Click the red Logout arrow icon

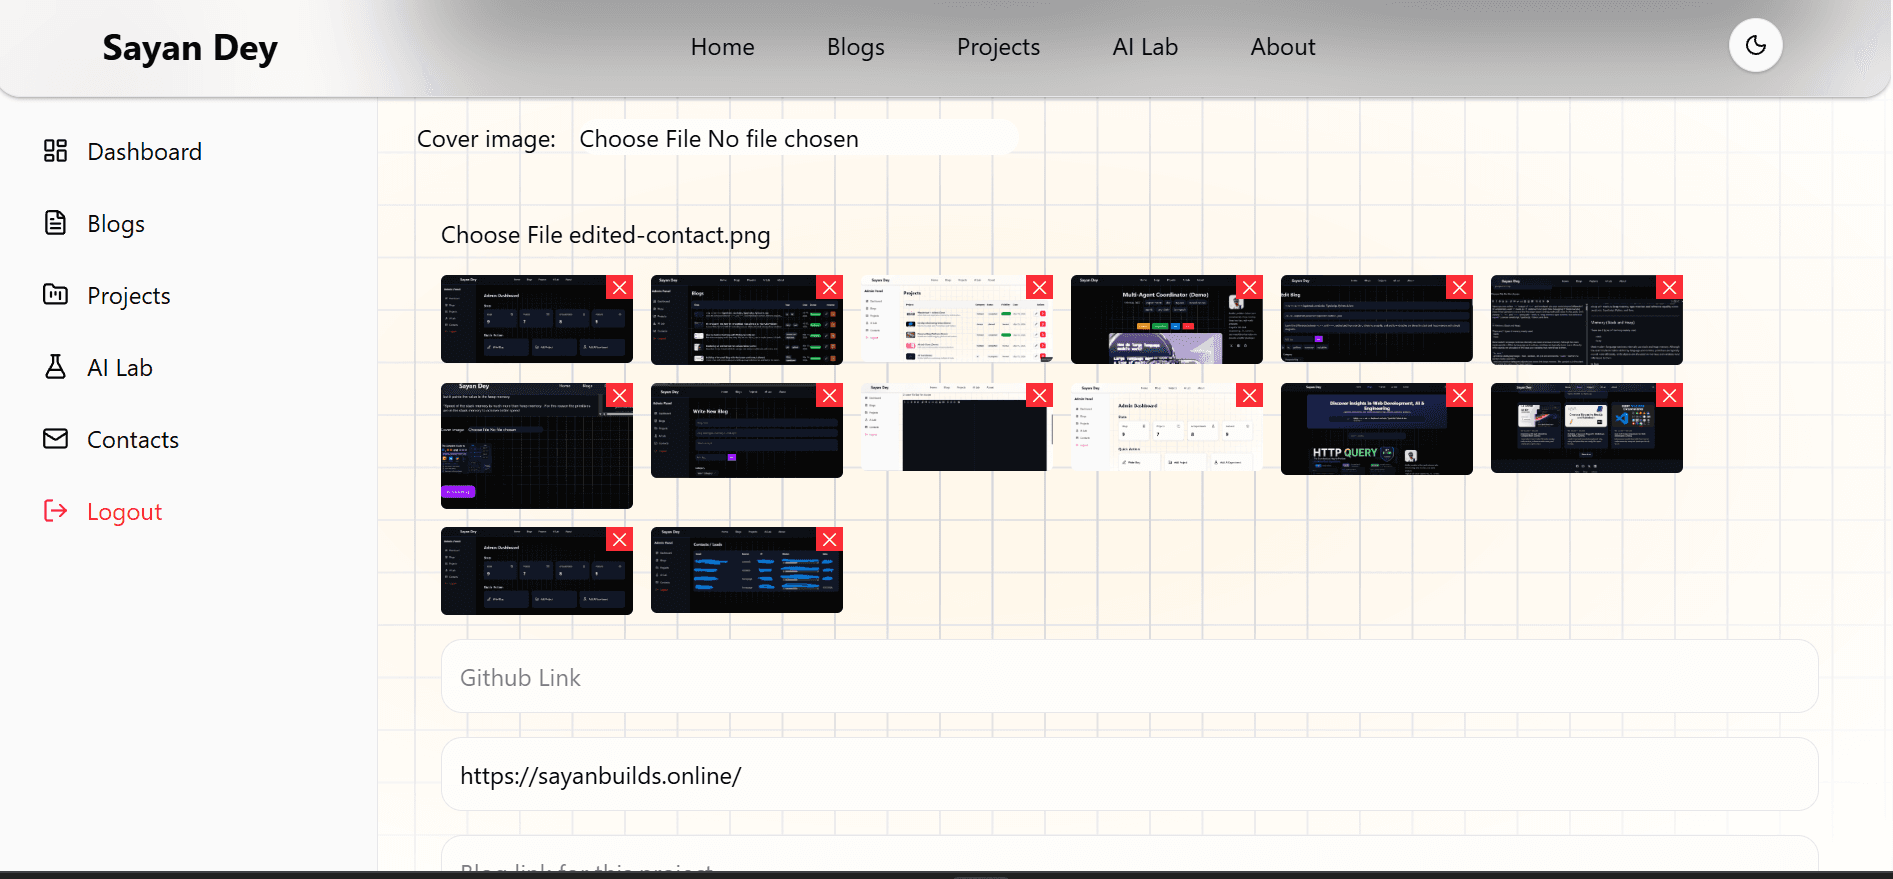click(x=55, y=511)
